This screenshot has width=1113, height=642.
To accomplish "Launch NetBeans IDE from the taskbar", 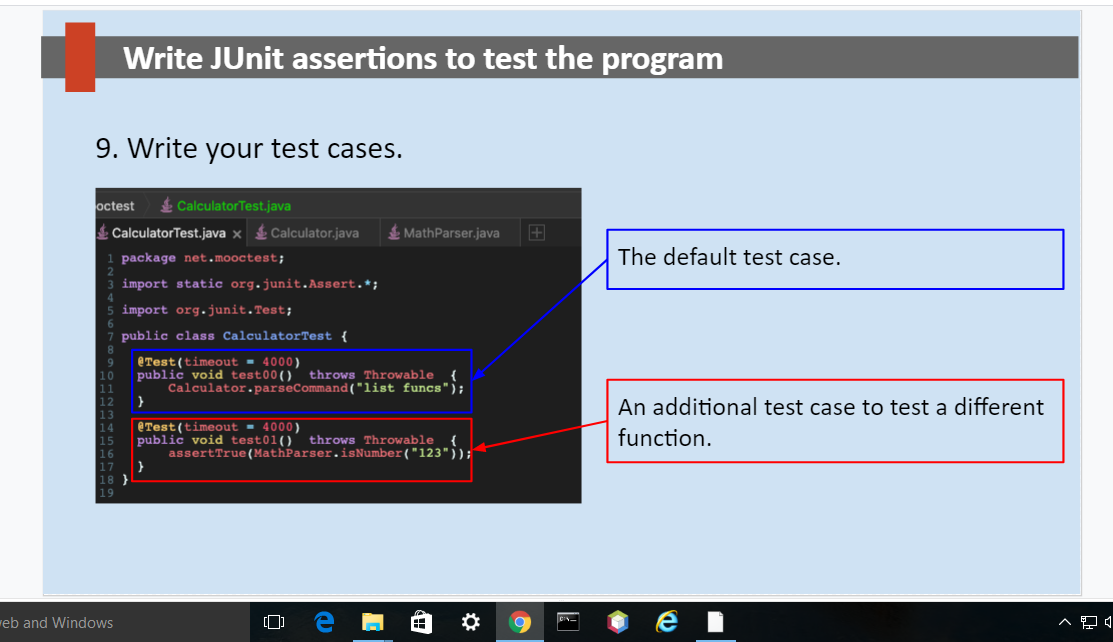I will click(617, 622).
